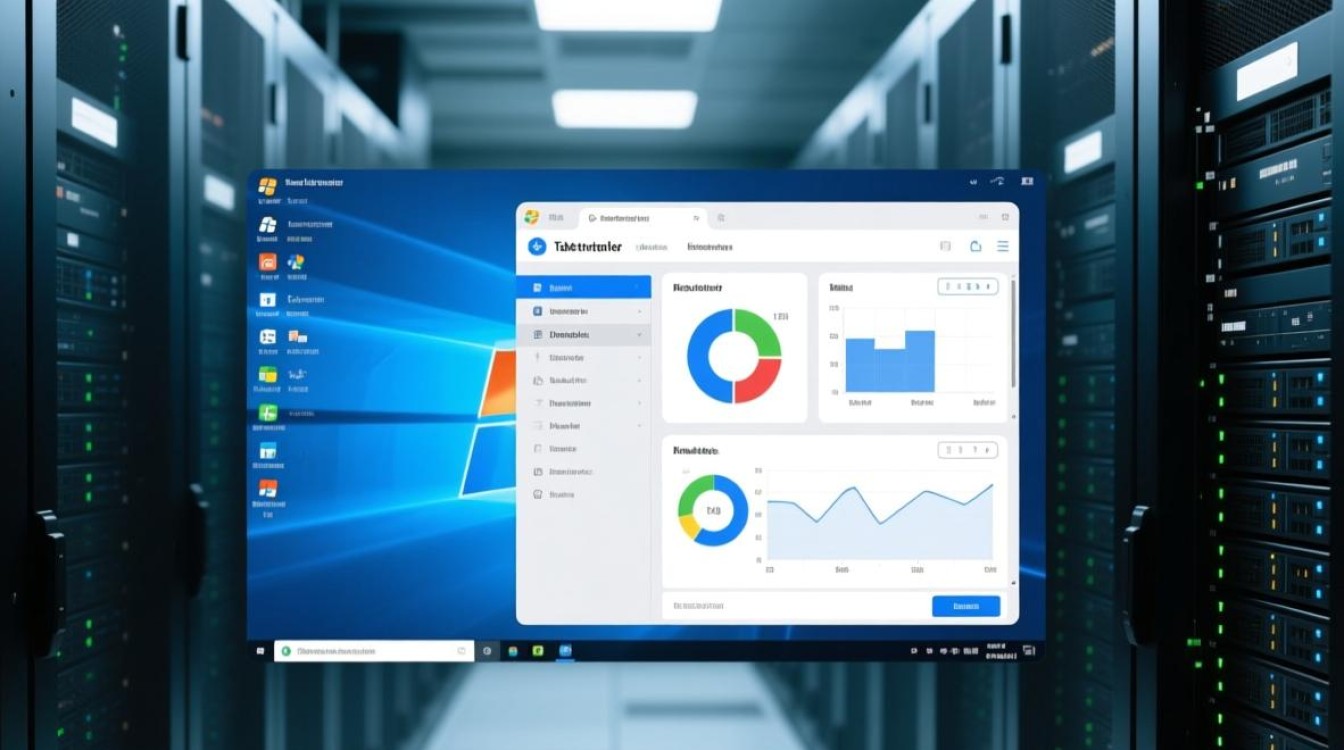Select the last item in the dashboard sidebar
The height and width of the screenshot is (750, 1344).
point(561,494)
